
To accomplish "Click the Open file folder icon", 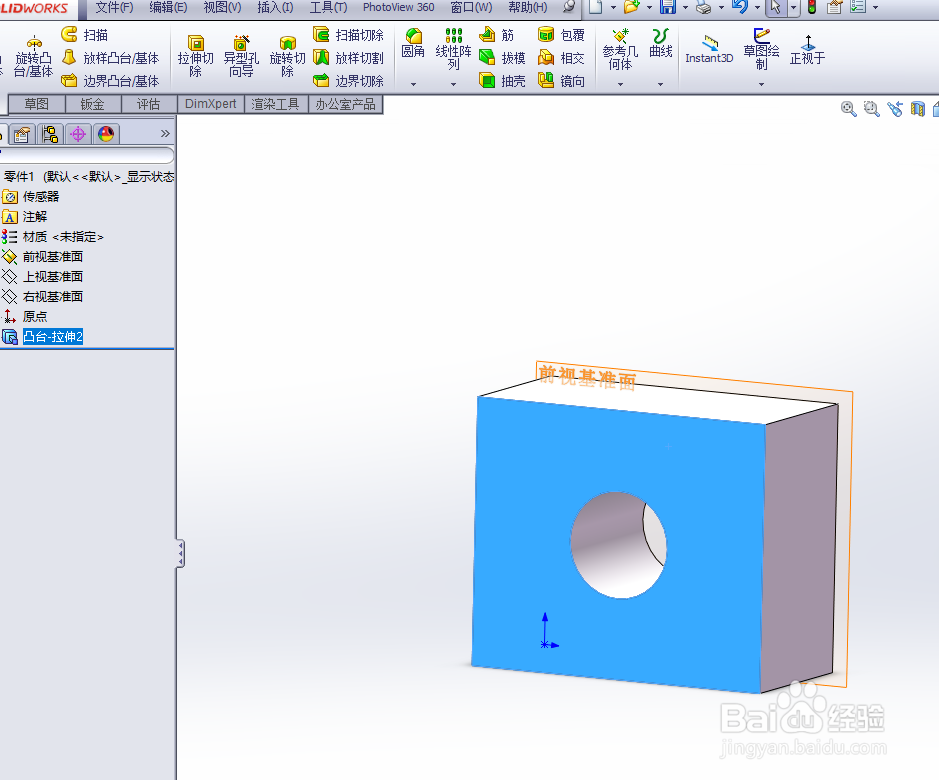I will tap(631, 7).
